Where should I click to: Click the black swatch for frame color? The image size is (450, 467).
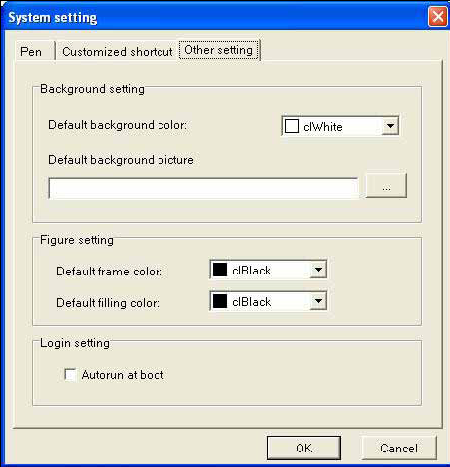(220, 269)
